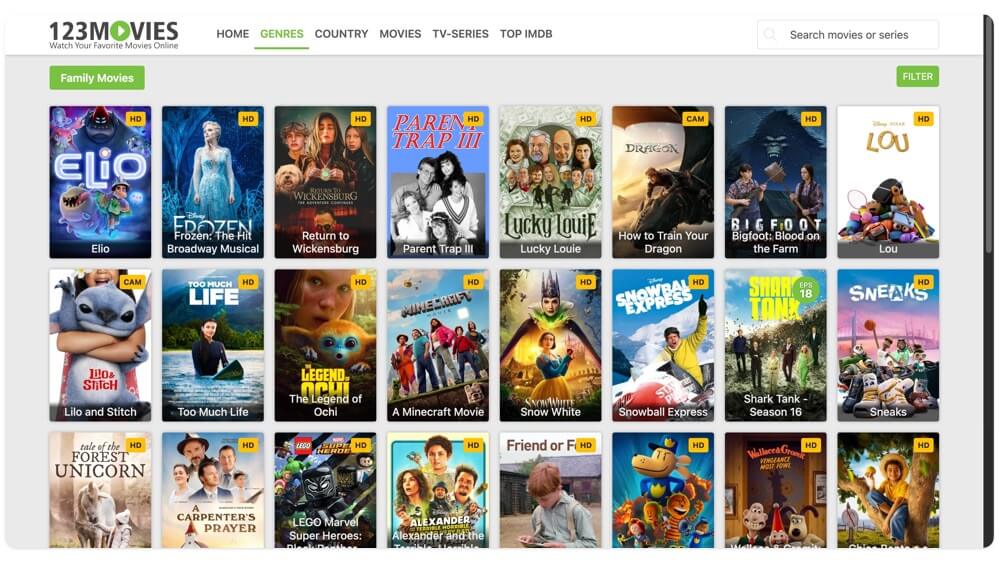Image resolution: width=999 pixels, height=562 pixels.
Task: Open the Snow White poster
Action: point(550,345)
